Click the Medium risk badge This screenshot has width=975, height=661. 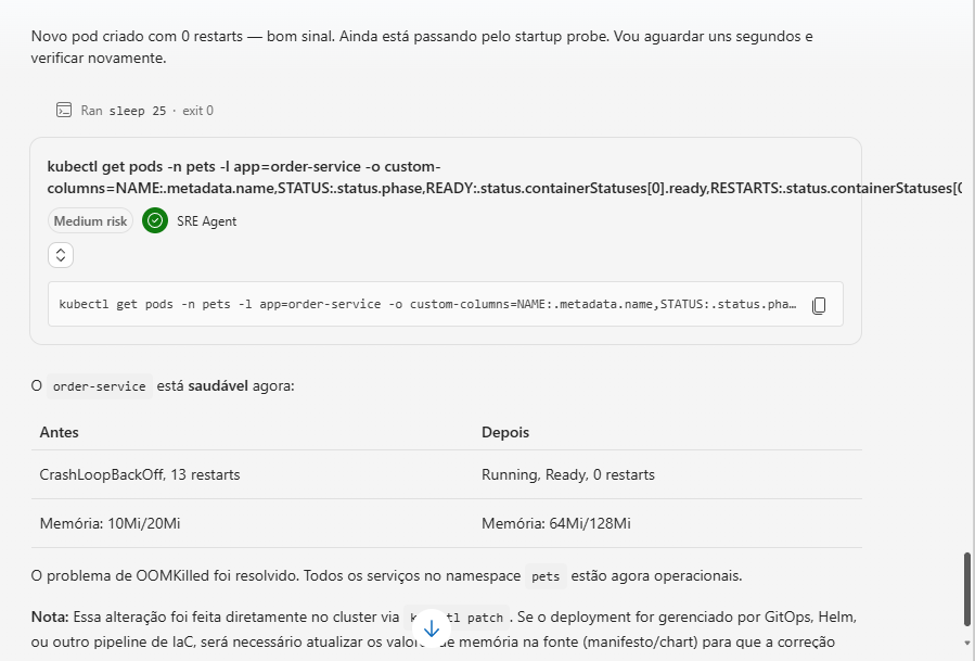coord(91,221)
